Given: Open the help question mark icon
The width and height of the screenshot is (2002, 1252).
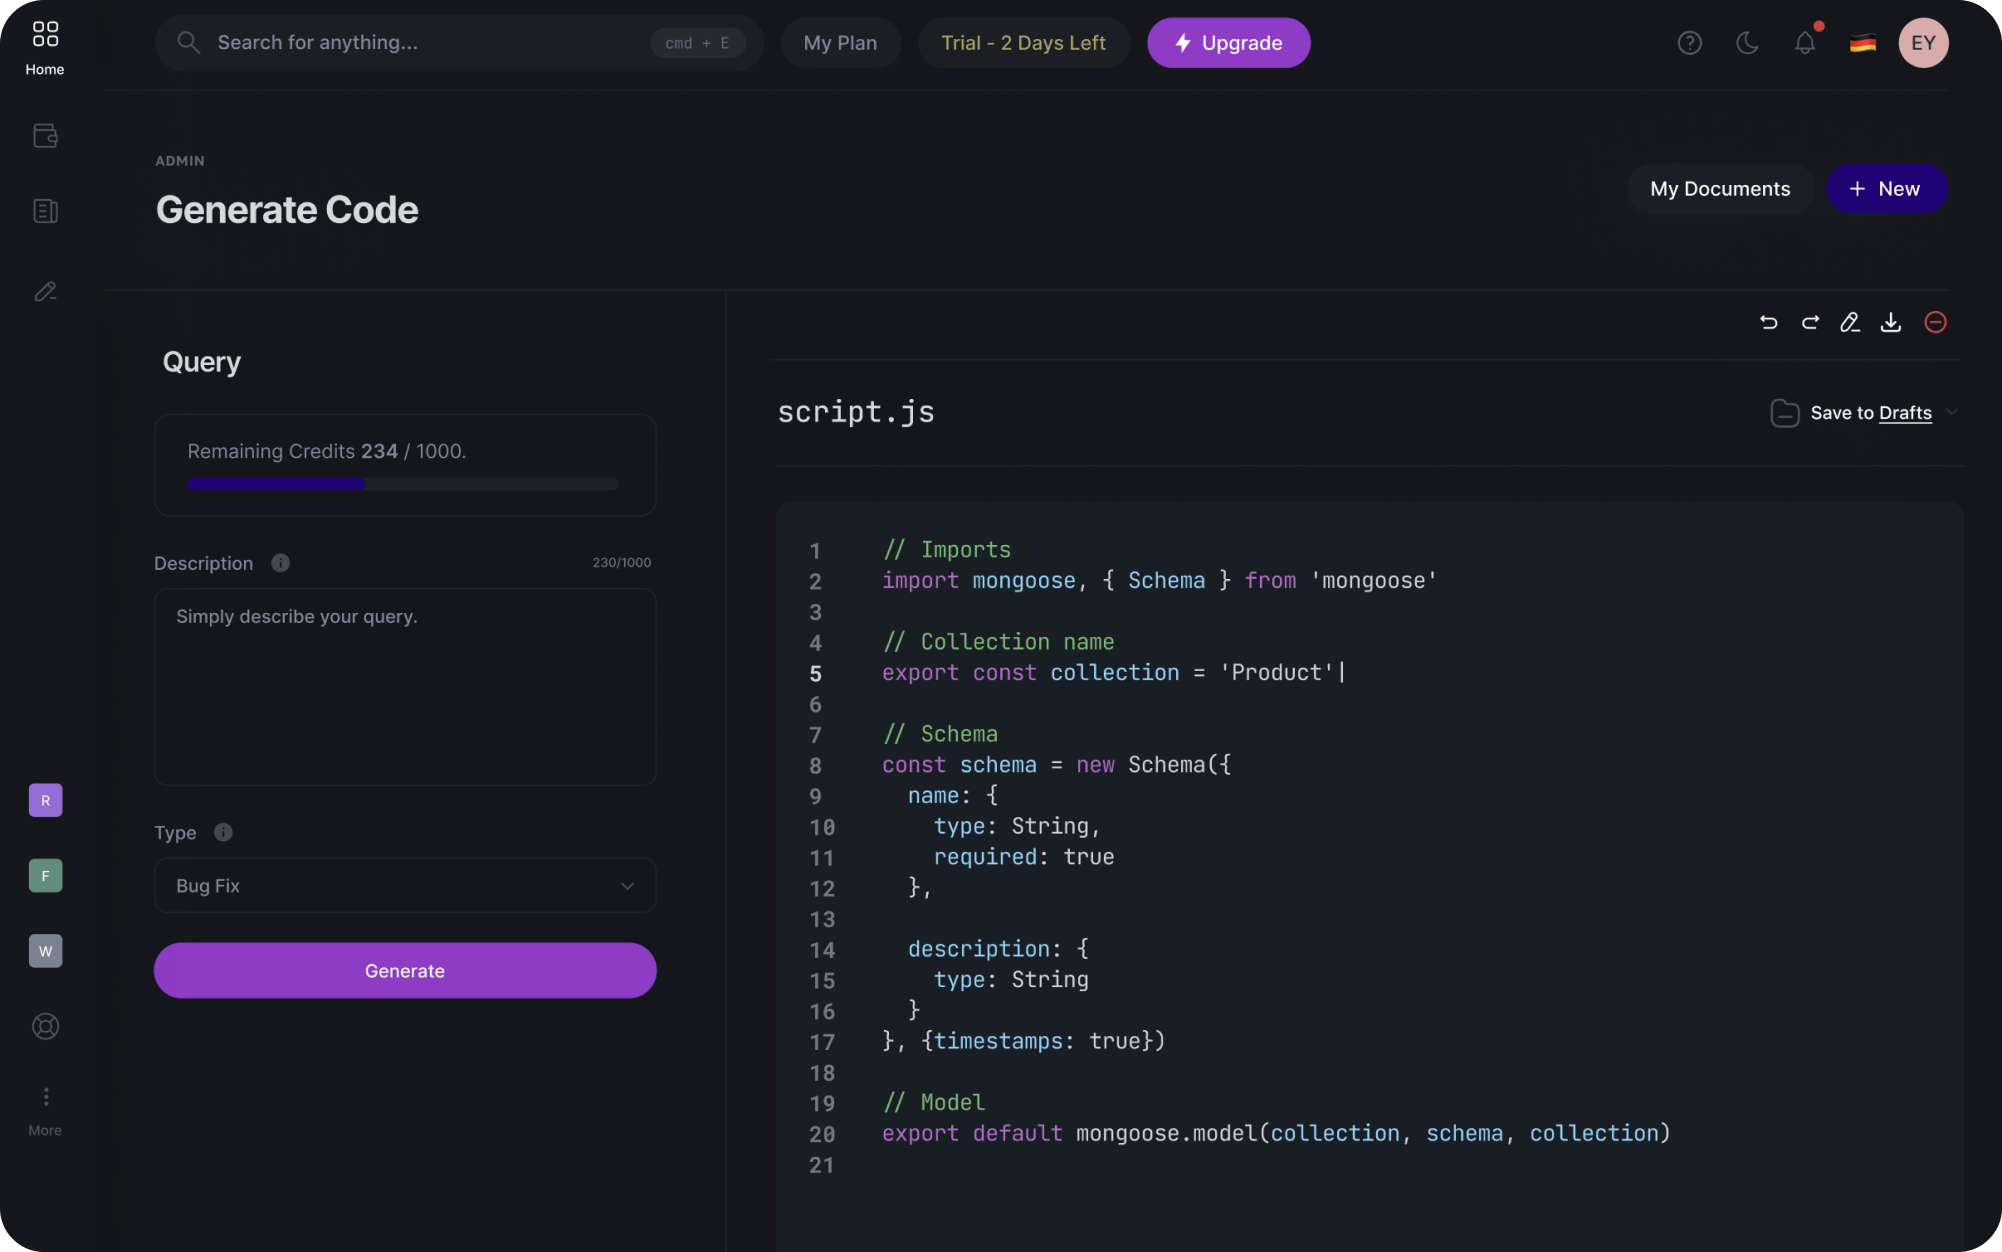Looking at the screenshot, I should click(1690, 42).
